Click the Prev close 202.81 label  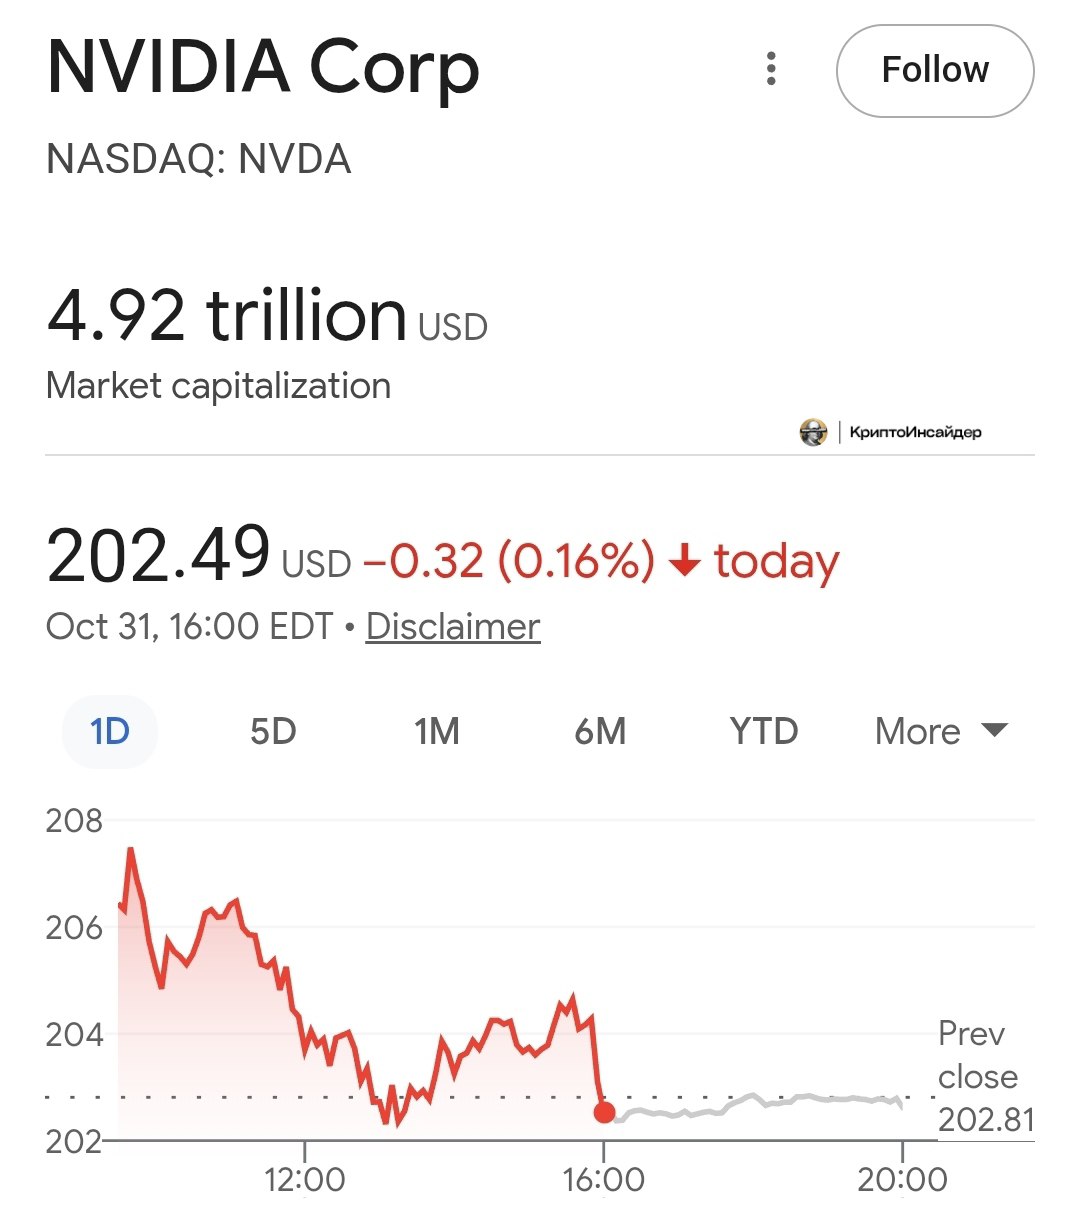click(x=984, y=1076)
